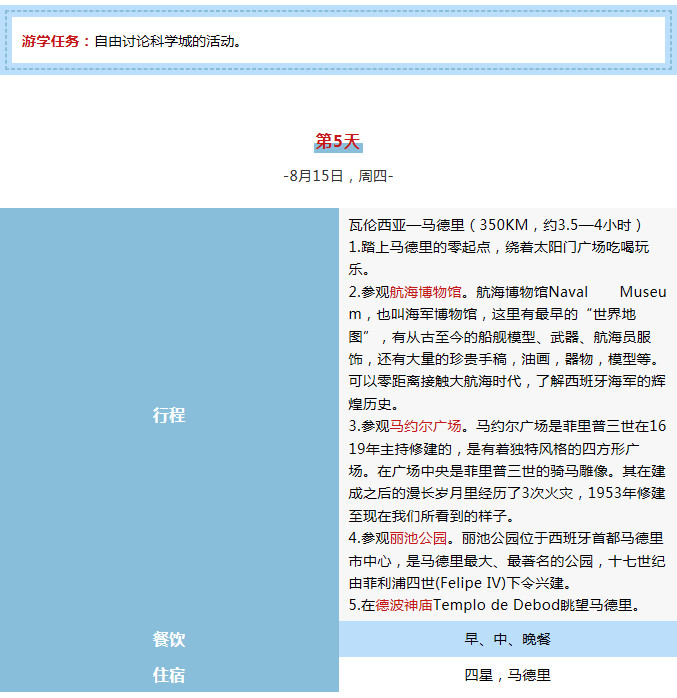Select the 四星，马德里 accommodation cell
Viewport: 677px width, 698px height.
pyautogui.click(x=507, y=675)
